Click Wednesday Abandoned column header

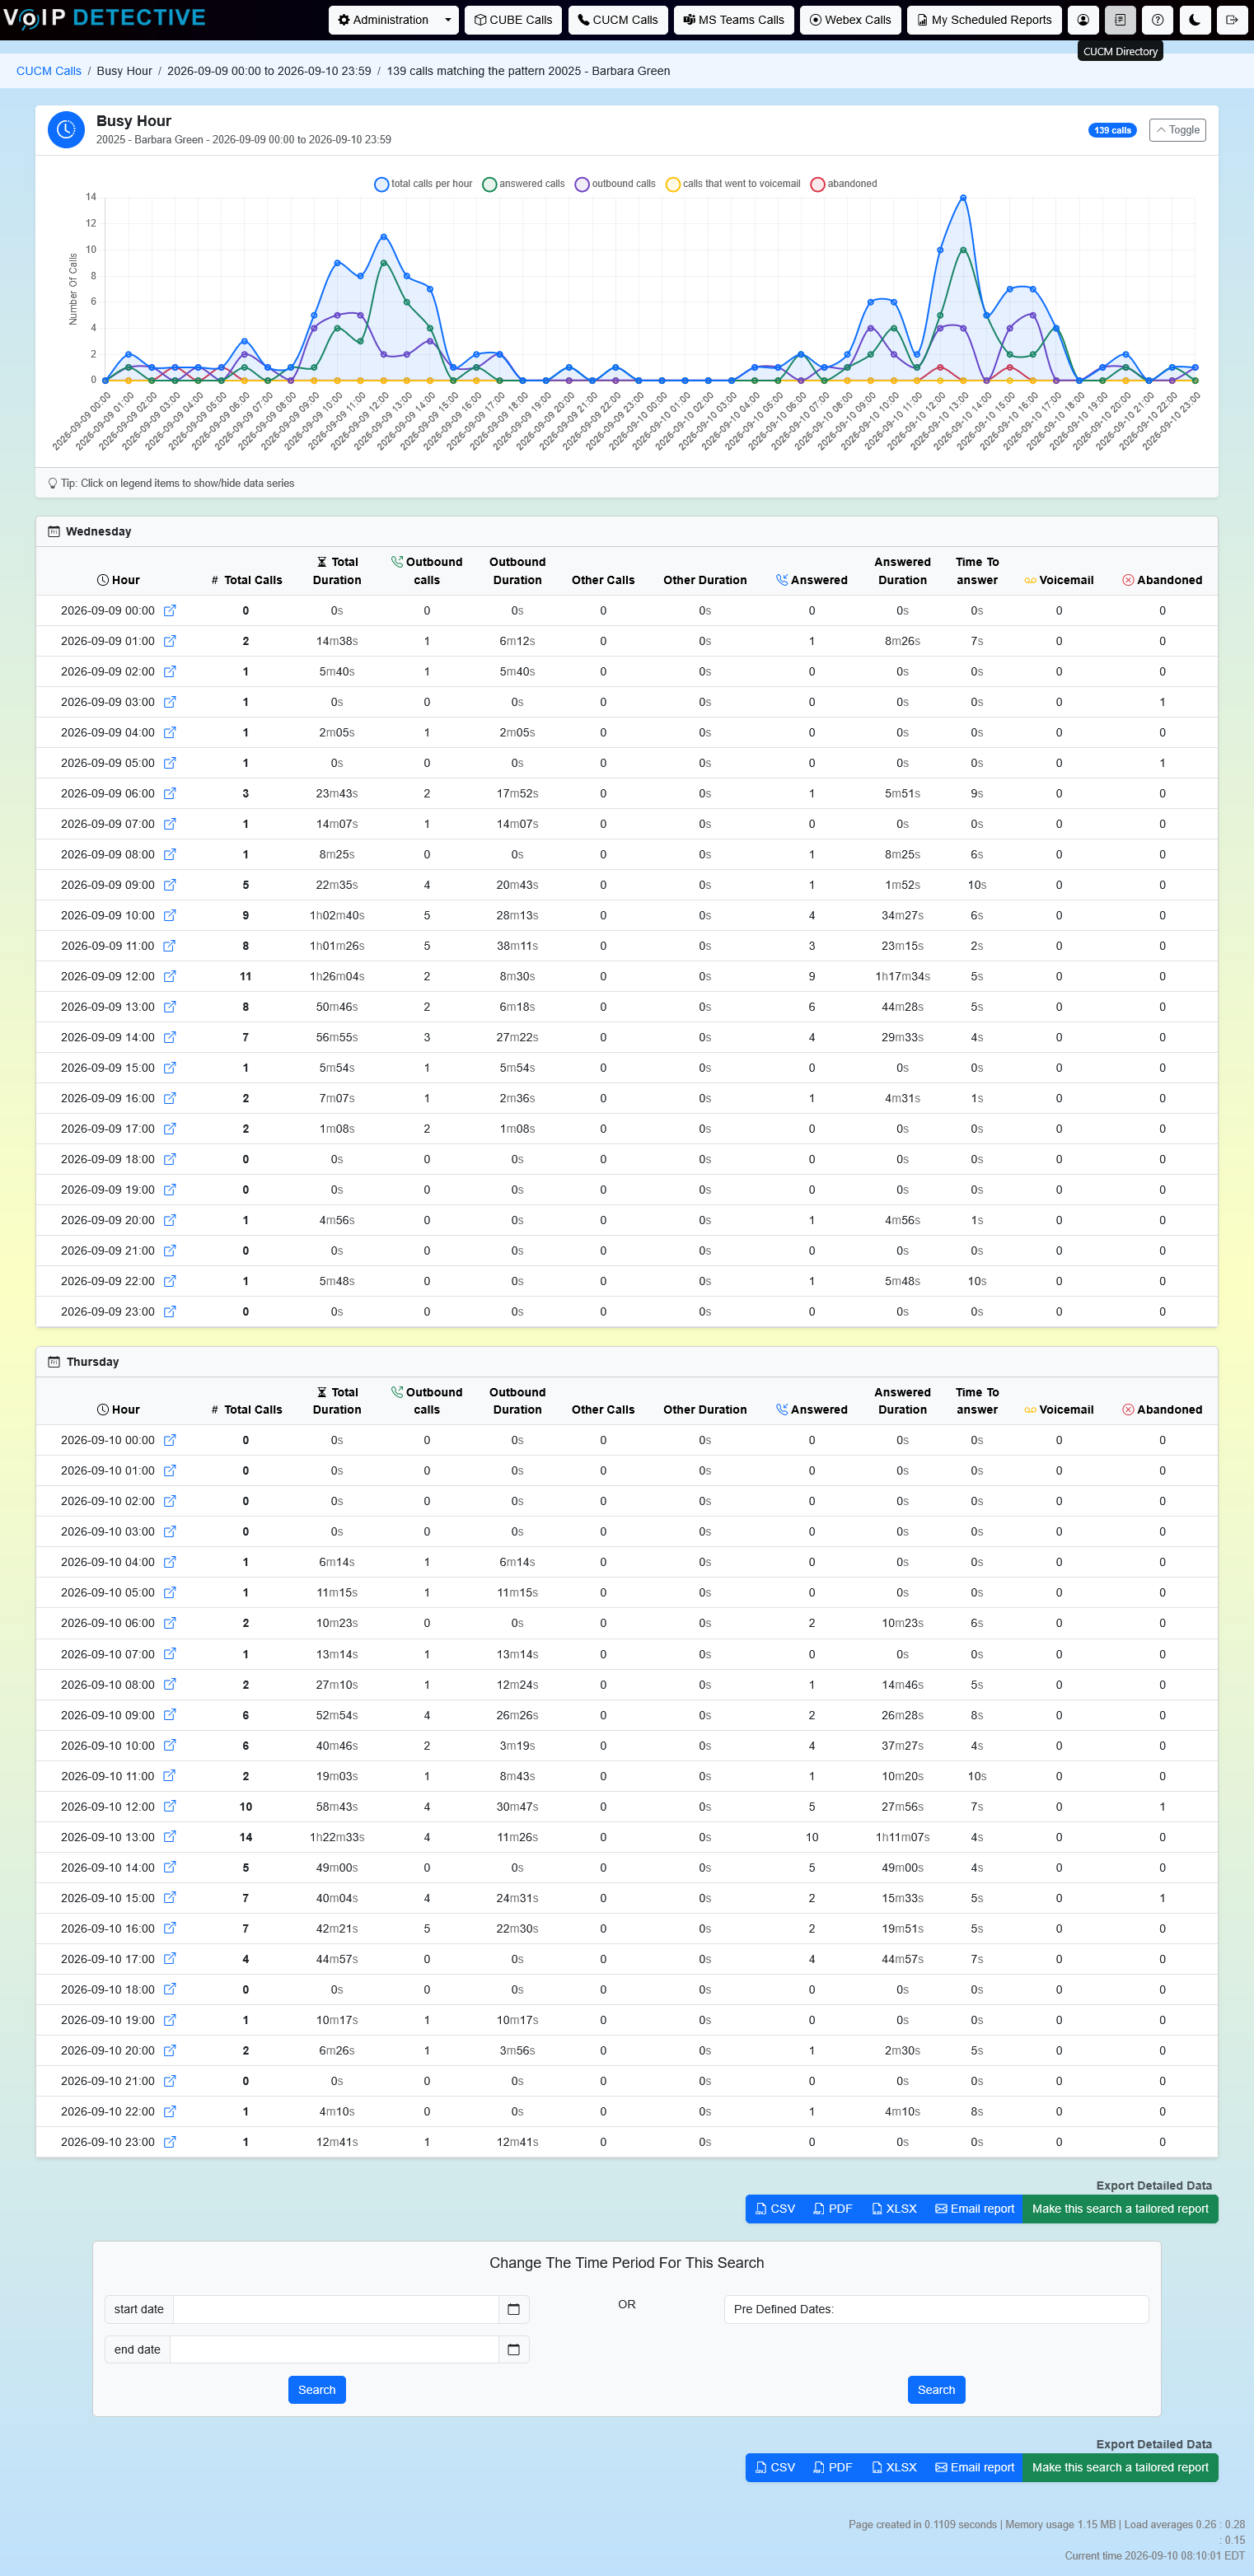click(x=1162, y=580)
